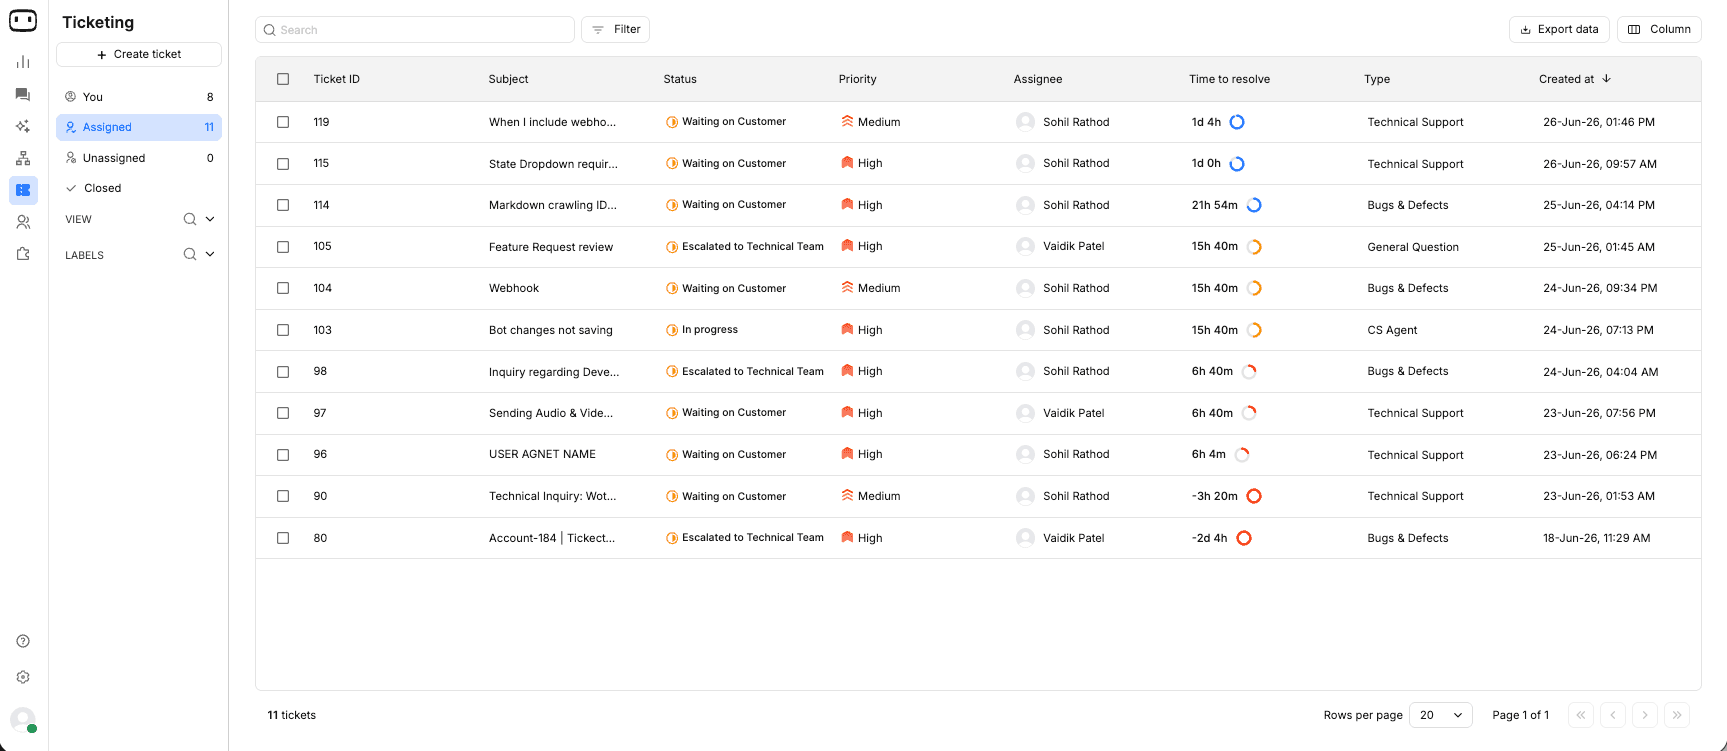1727x751 pixels.
Task: Open the conversations chat sidebar icon
Action: pyautogui.click(x=23, y=94)
